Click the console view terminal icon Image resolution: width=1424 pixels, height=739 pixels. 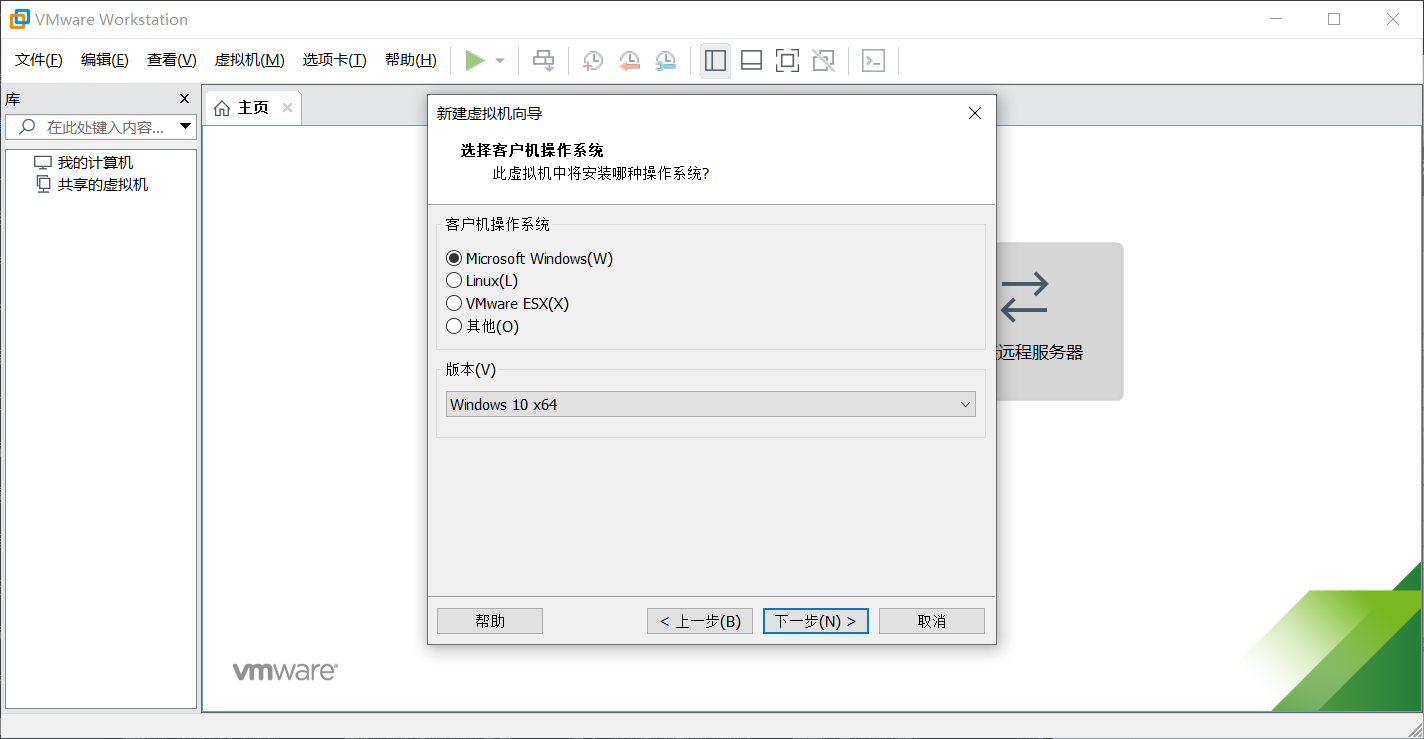click(873, 61)
